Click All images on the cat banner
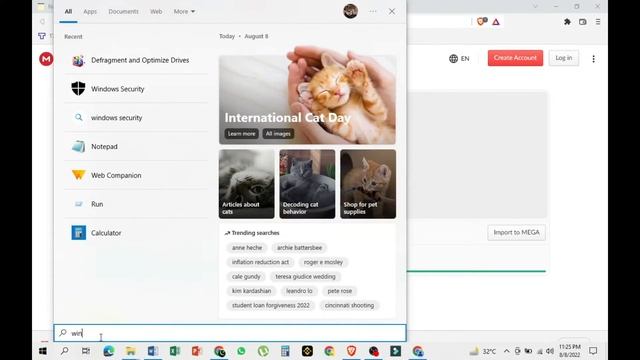The width and height of the screenshot is (640, 360). click(278, 133)
